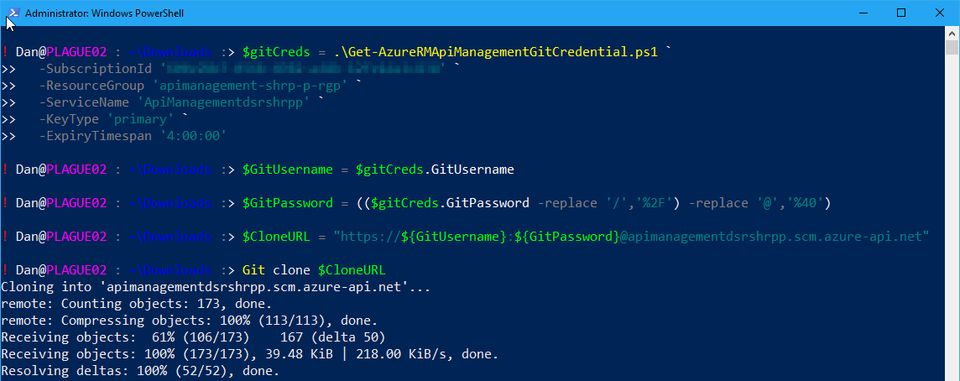Minimize the PowerShell window
This screenshot has width=960, height=381.
point(864,12)
